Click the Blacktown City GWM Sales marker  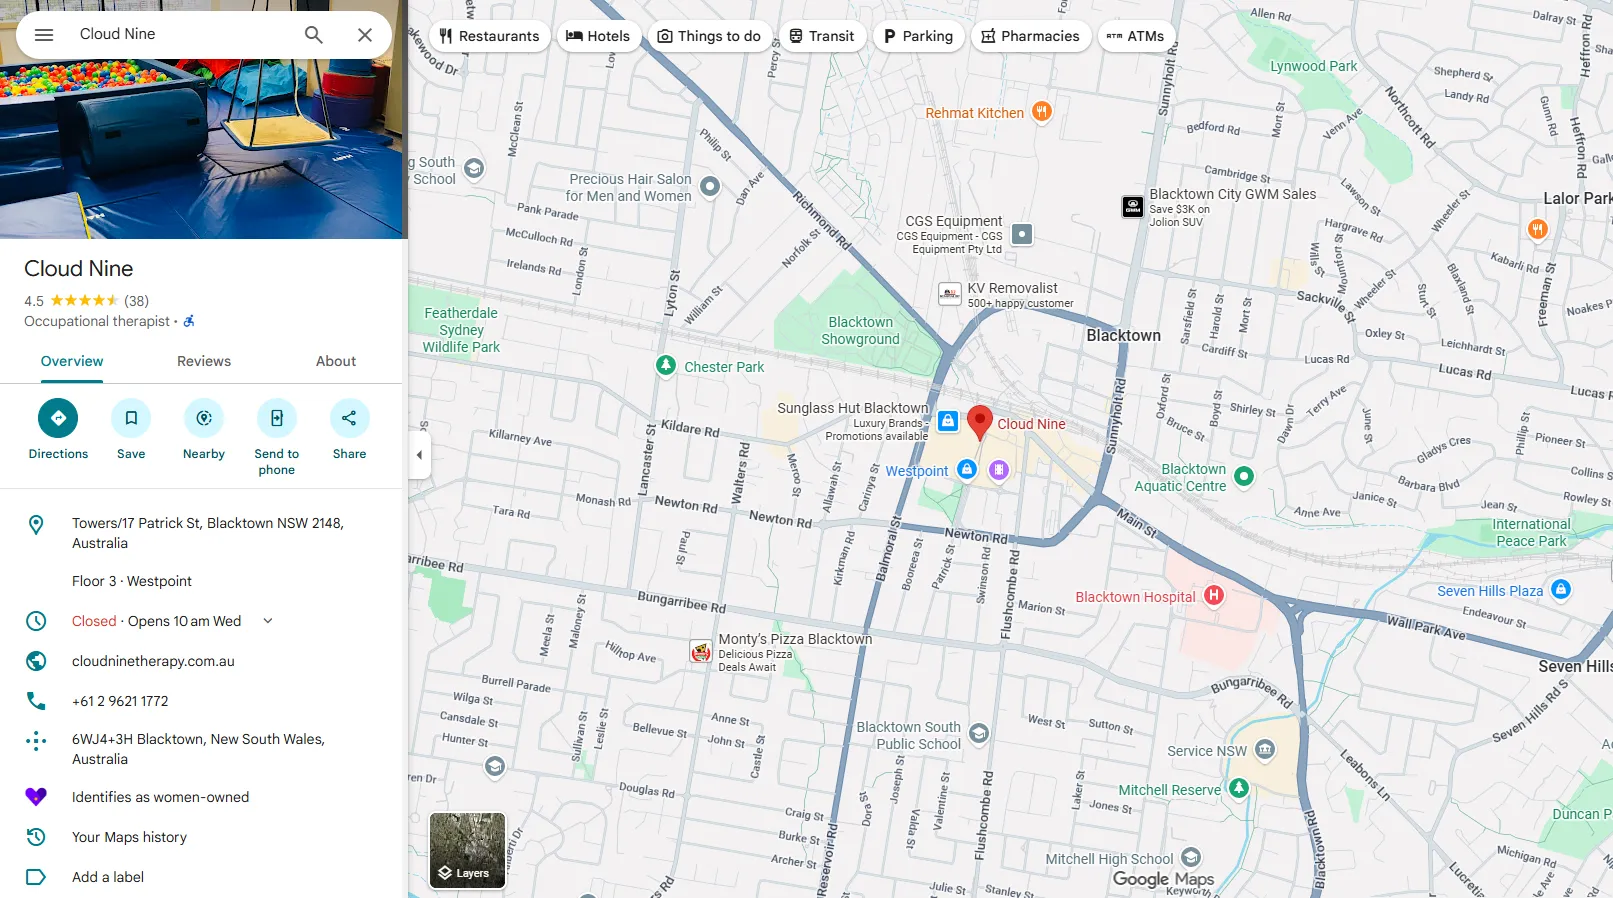pos(1133,207)
